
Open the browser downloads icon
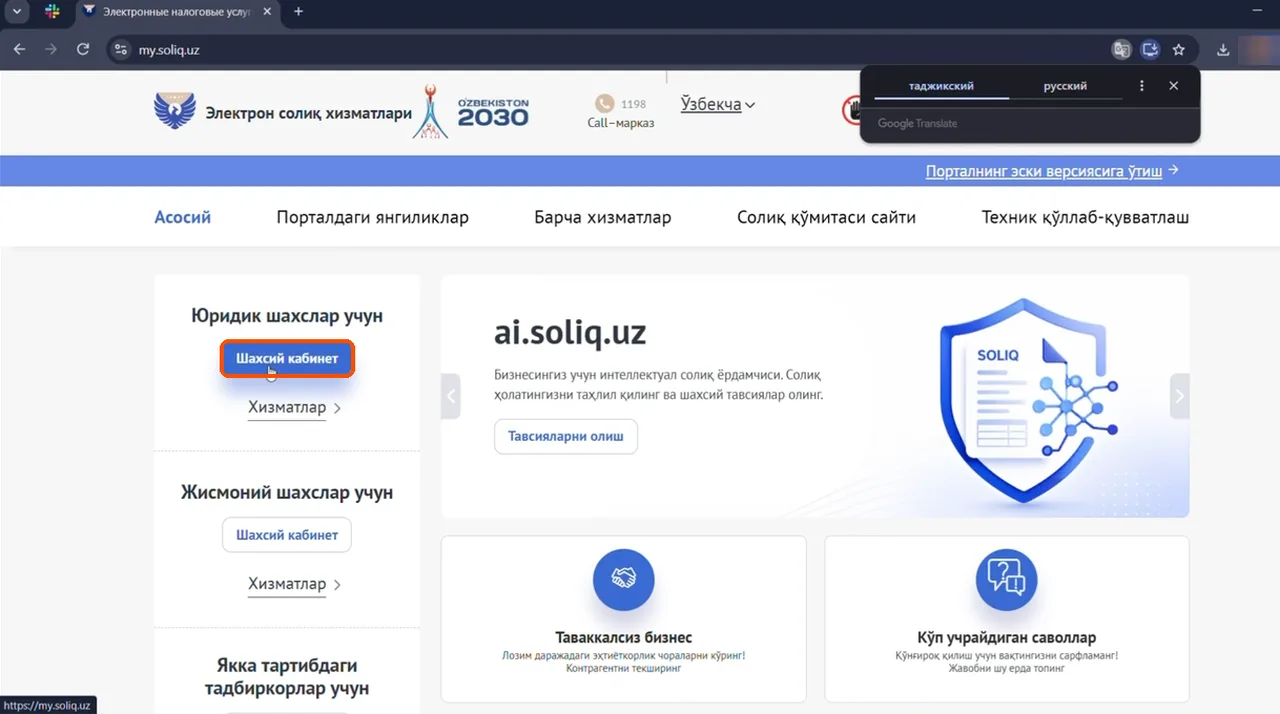click(x=1223, y=49)
